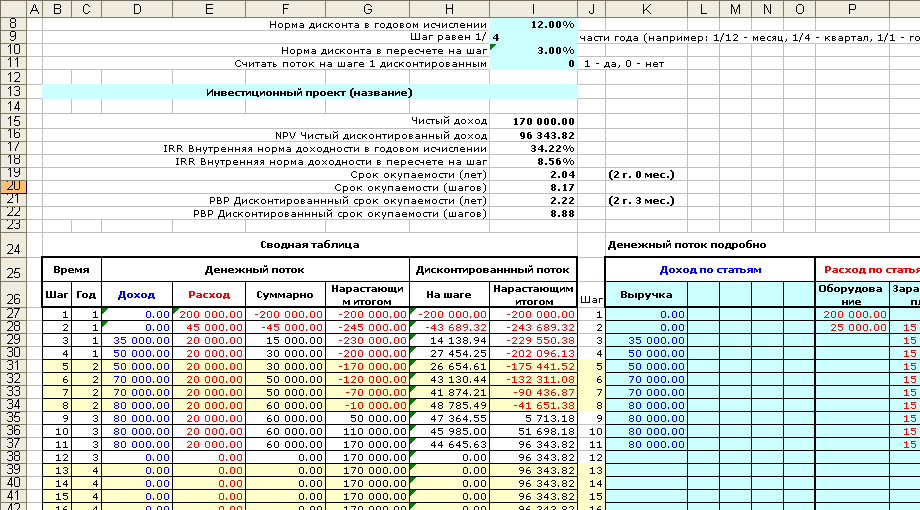Click the annual discount rate cell 12.00%
Viewport: 920px width, 510px height.
click(x=533, y=25)
